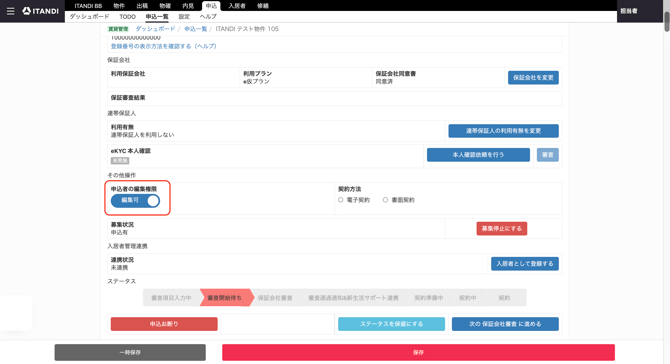Image resolution: width=670 pixels, height=364 pixels.
Task: Select the 電子契約 radio button
Action: coord(341,200)
